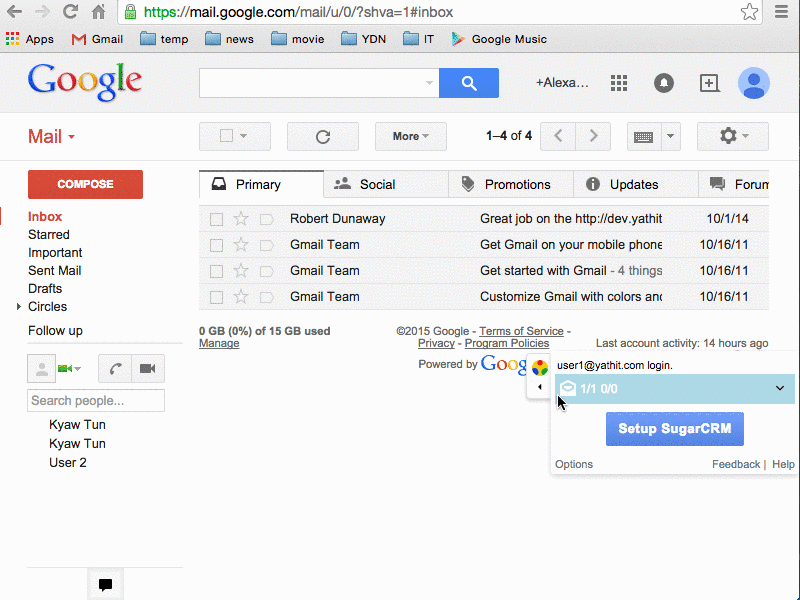Viewport: 800px width, 600px height.
Task: Open the Feedback link
Action: [736, 464]
